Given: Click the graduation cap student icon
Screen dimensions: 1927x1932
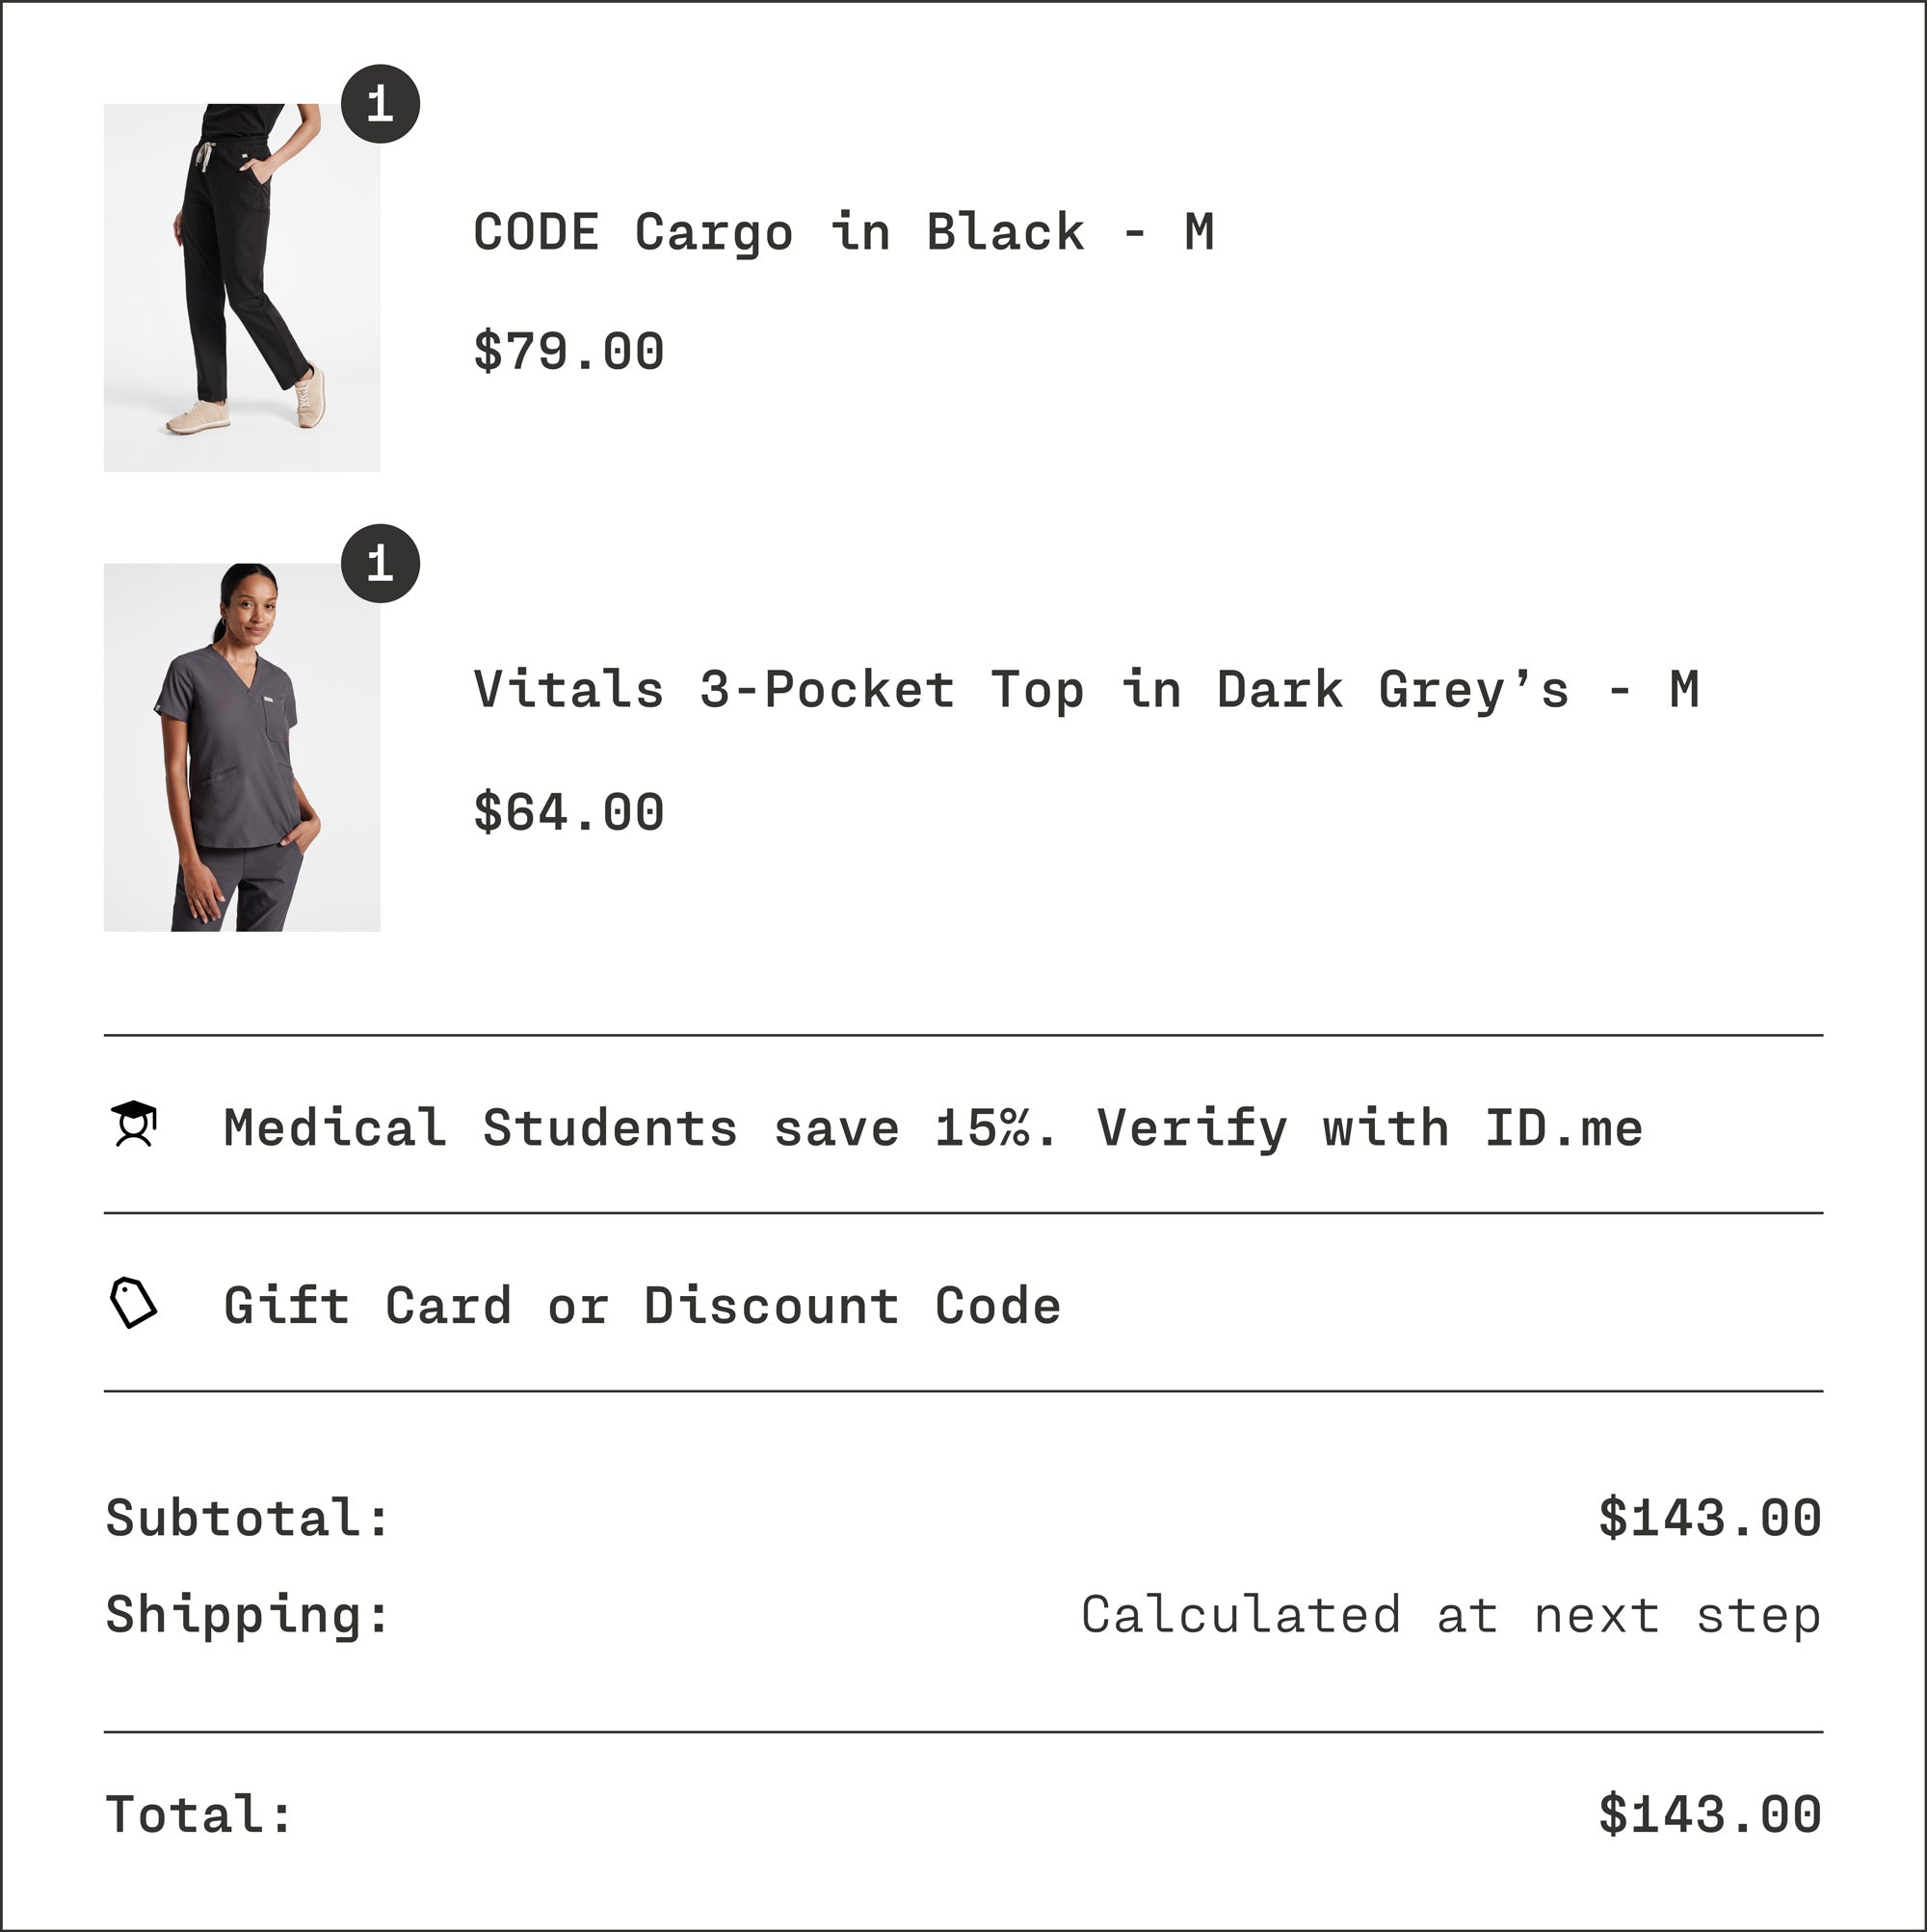Looking at the screenshot, I should (134, 1125).
